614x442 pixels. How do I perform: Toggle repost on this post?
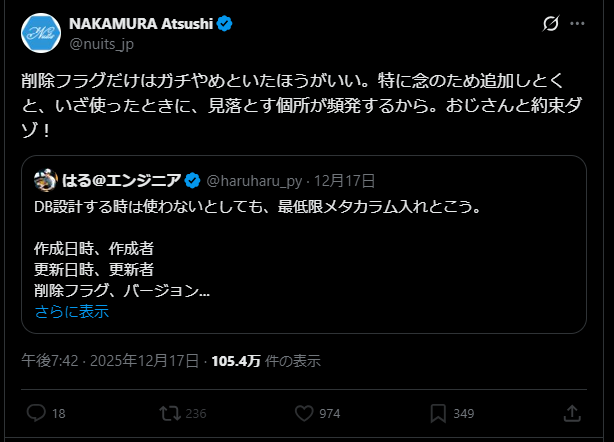[170, 413]
